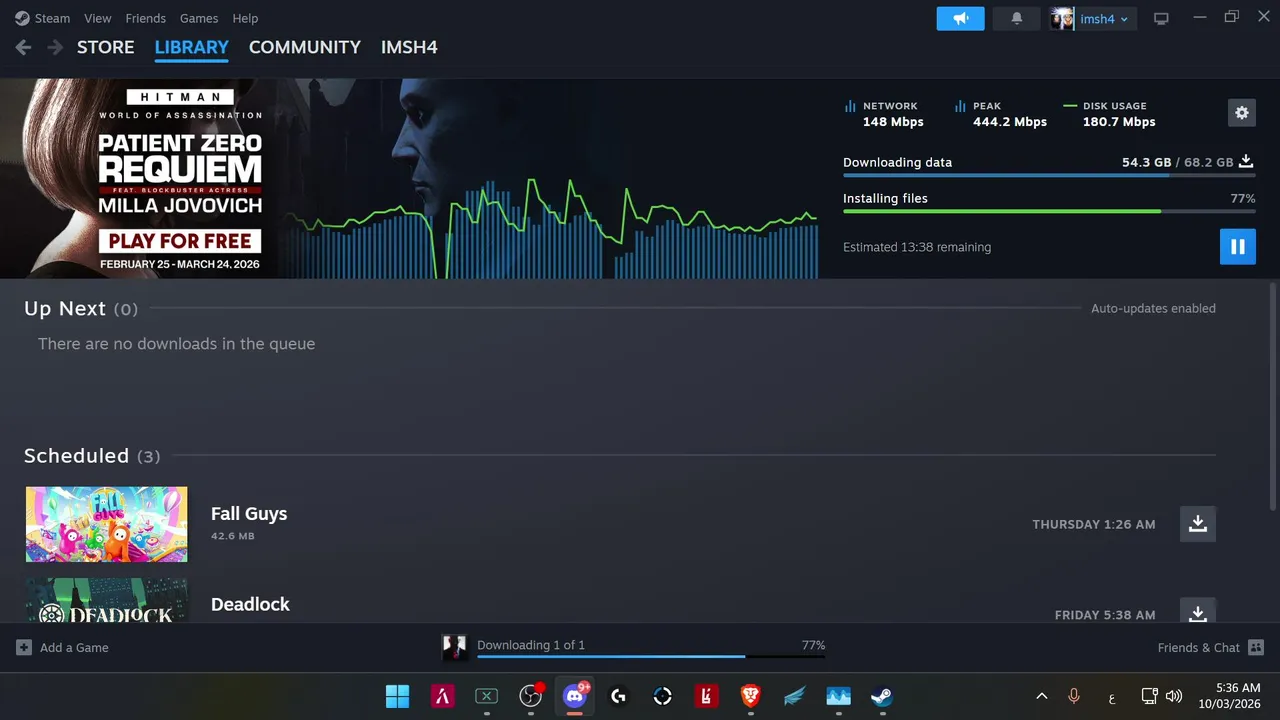The image size is (1280, 720).
Task: Open the Steam menu
Action: coord(52,18)
